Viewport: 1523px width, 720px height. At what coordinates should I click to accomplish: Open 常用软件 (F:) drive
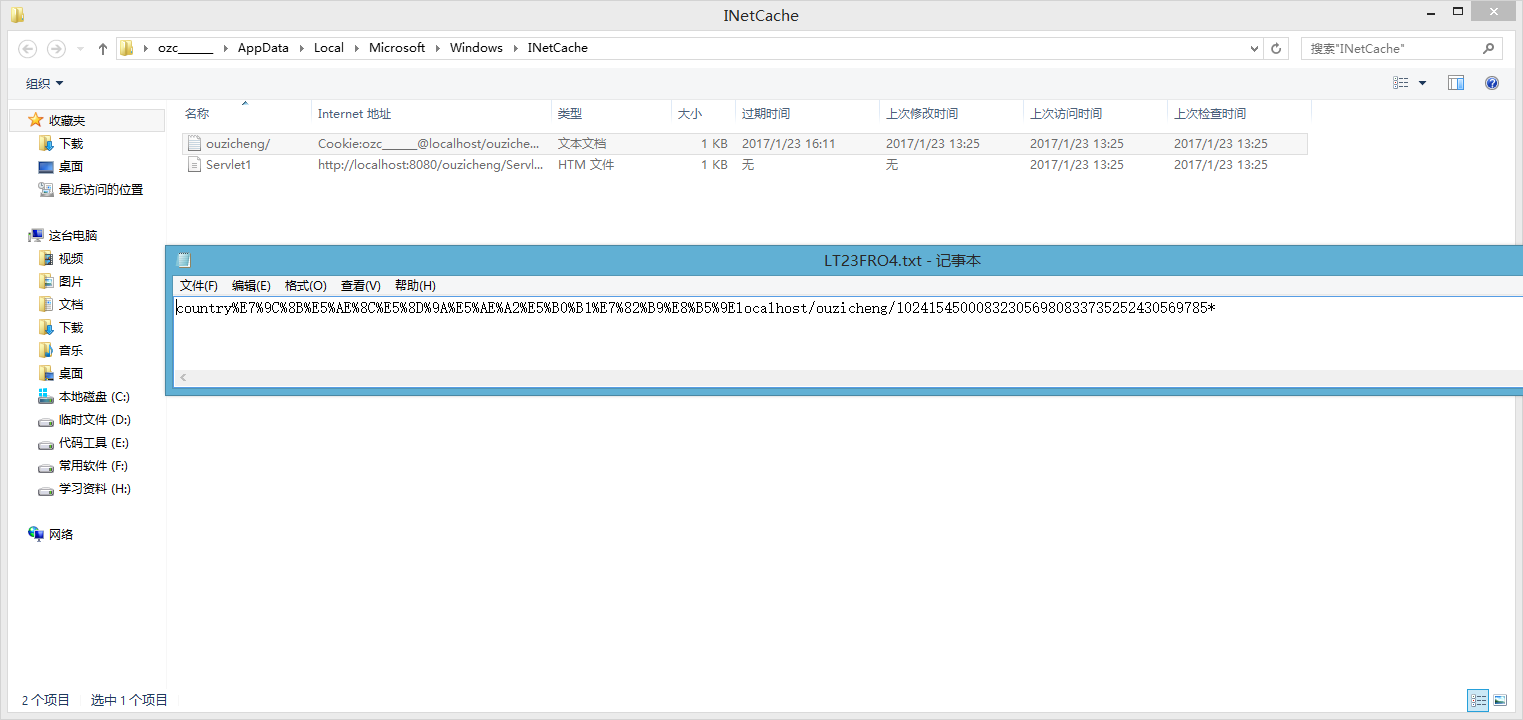pyautogui.click(x=84, y=466)
